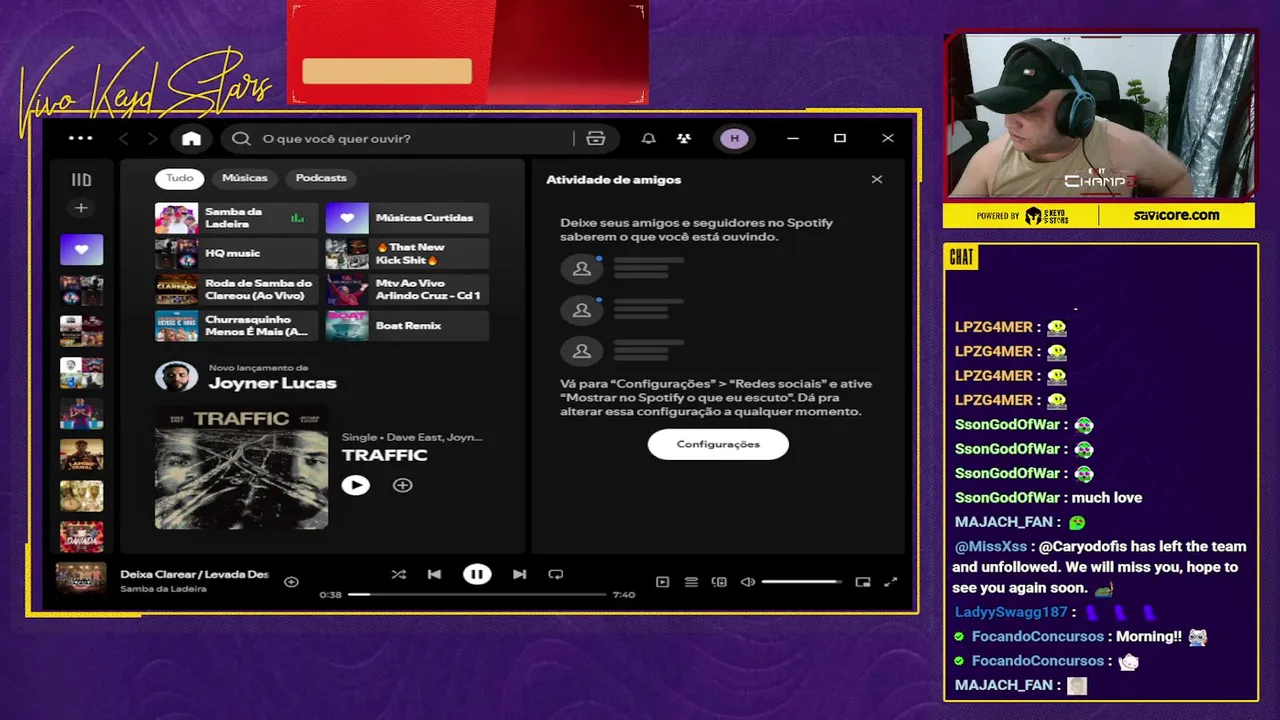Open Deixa Clarear song title
Screen dimensions: 1280x720
click(x=194, y=575)
